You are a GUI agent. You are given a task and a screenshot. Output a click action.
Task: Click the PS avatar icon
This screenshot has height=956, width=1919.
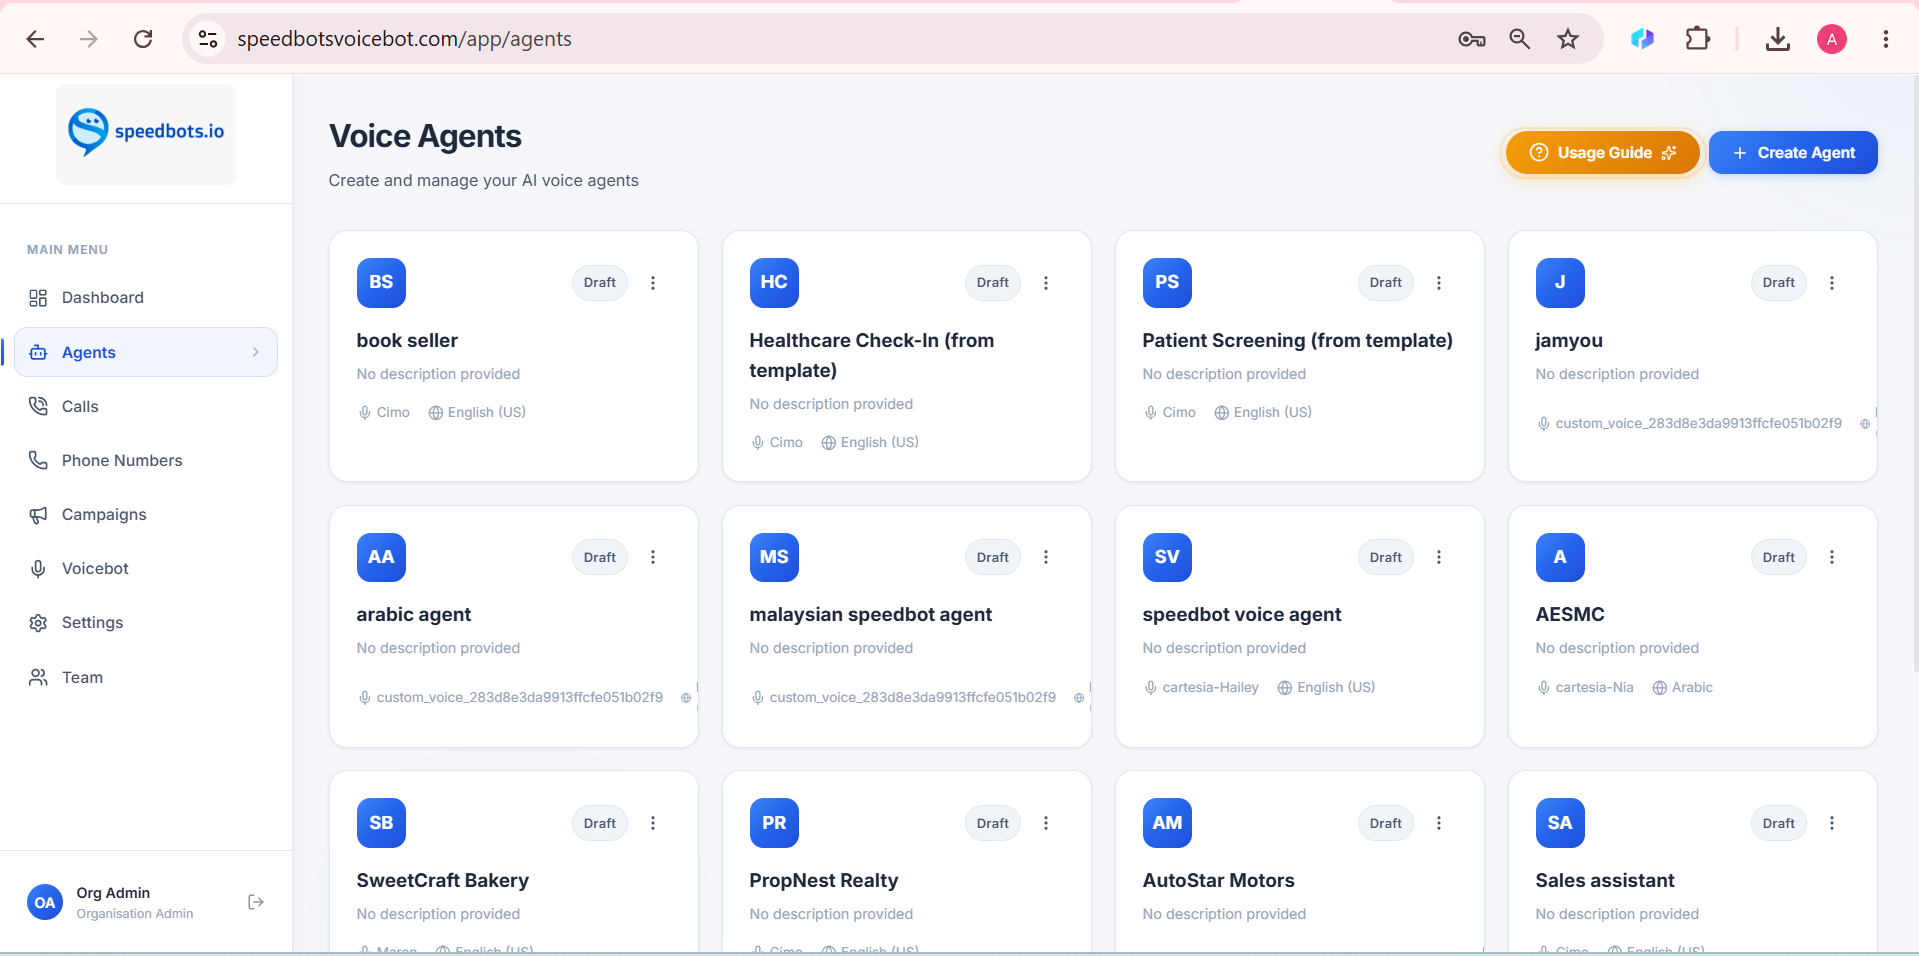pos(1167,283)
